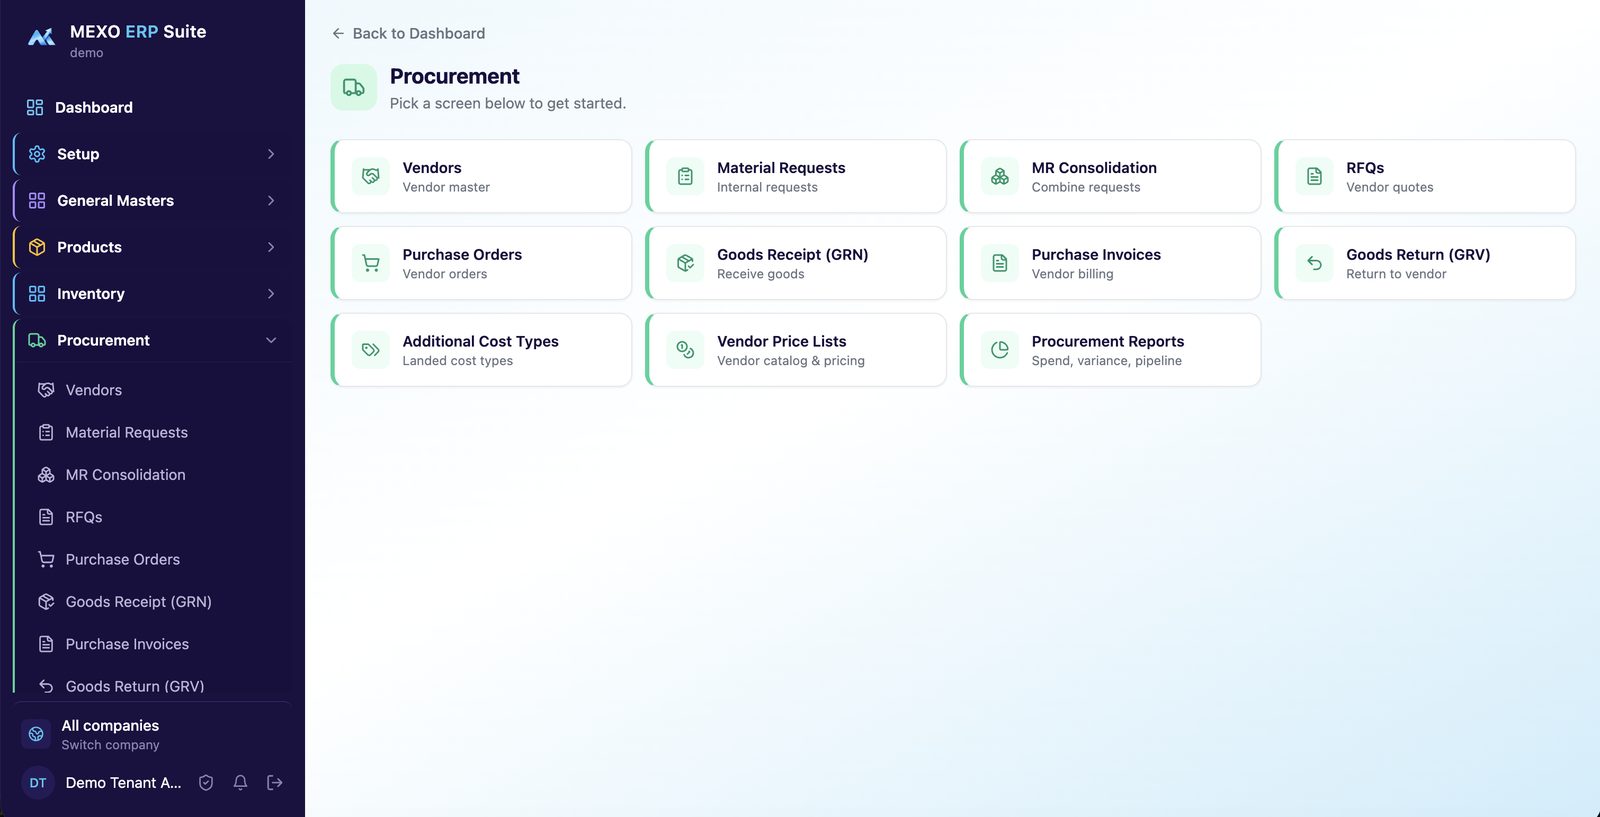Click the MEXO ERP Suite logo icon

point(41,38)
